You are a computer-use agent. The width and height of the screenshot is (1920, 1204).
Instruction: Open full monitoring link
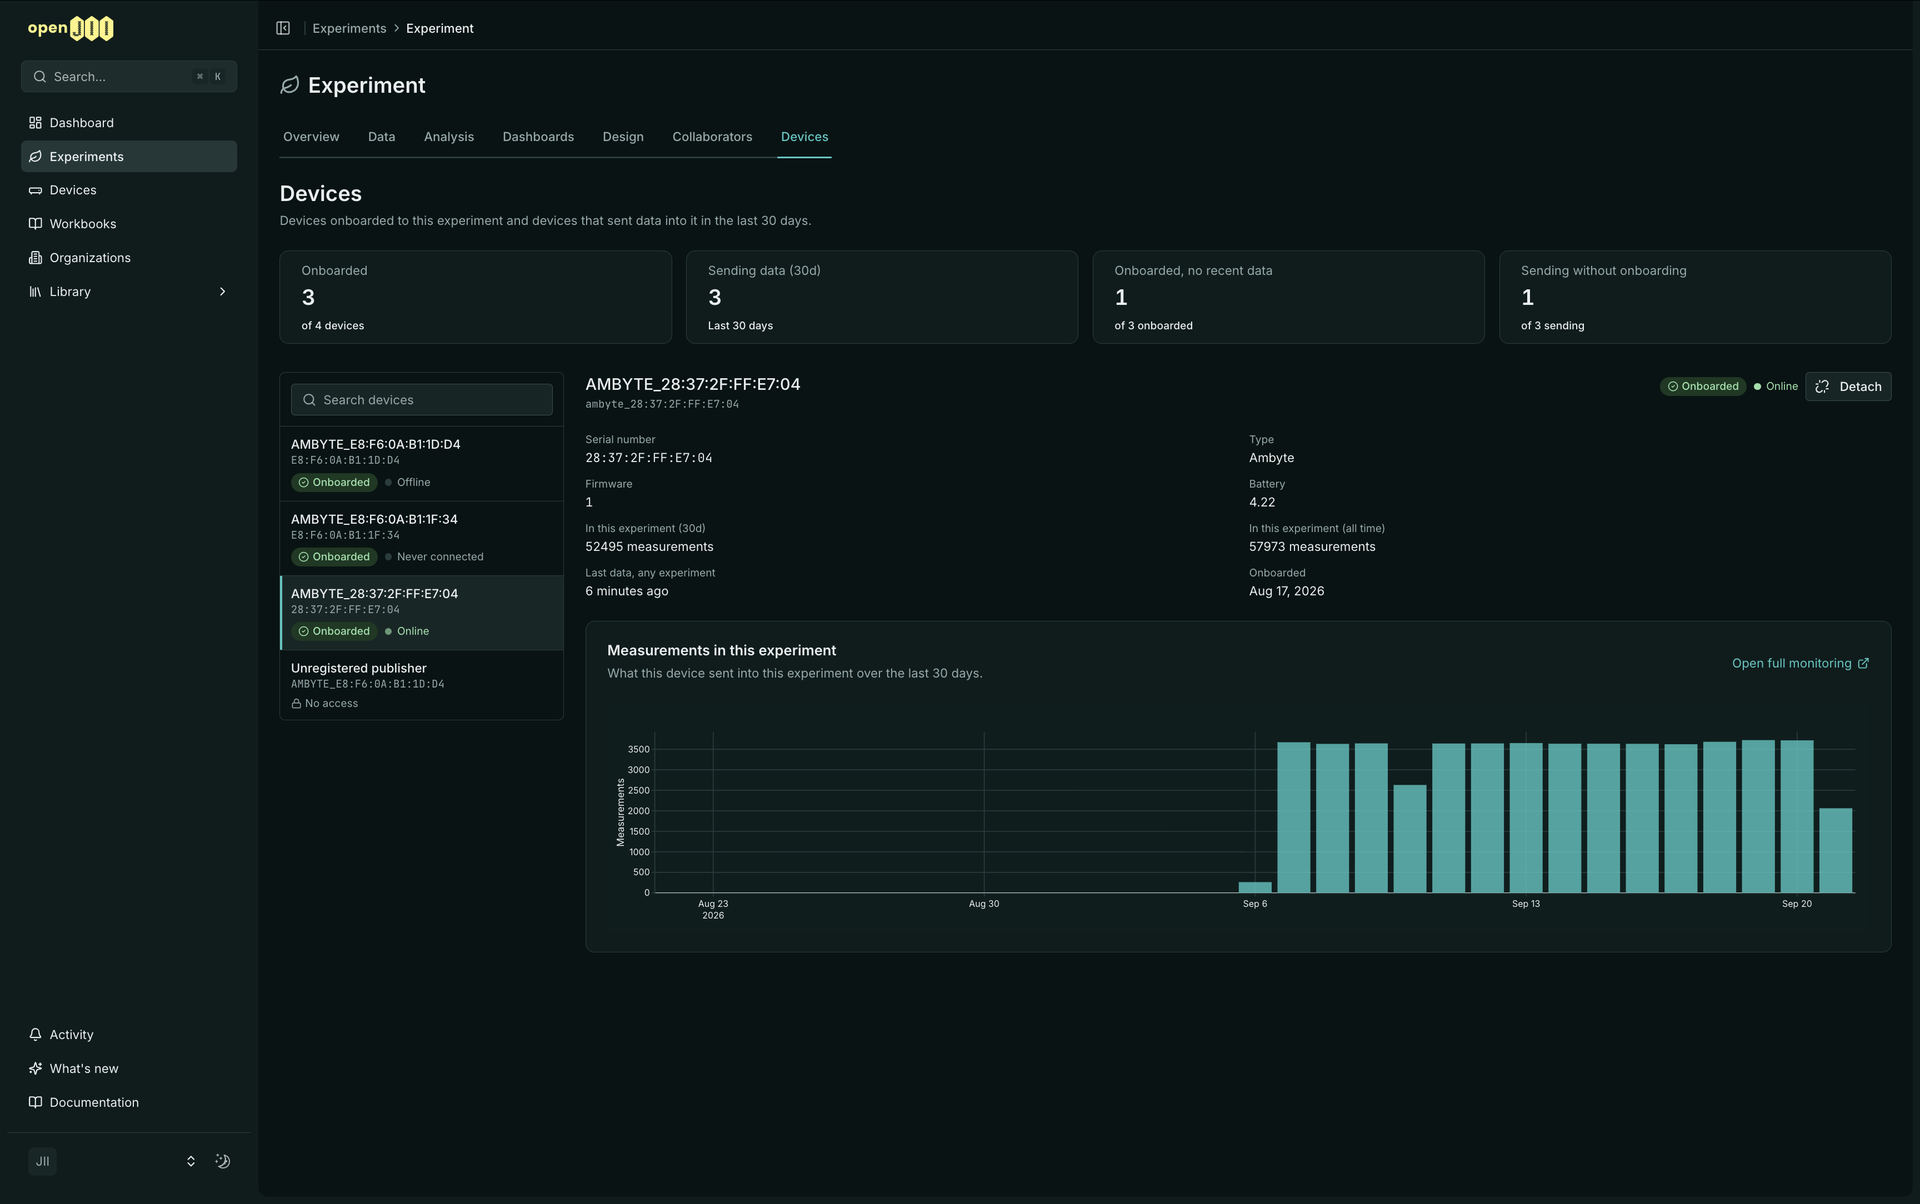pyautogui.click(x=1800, y=664)
